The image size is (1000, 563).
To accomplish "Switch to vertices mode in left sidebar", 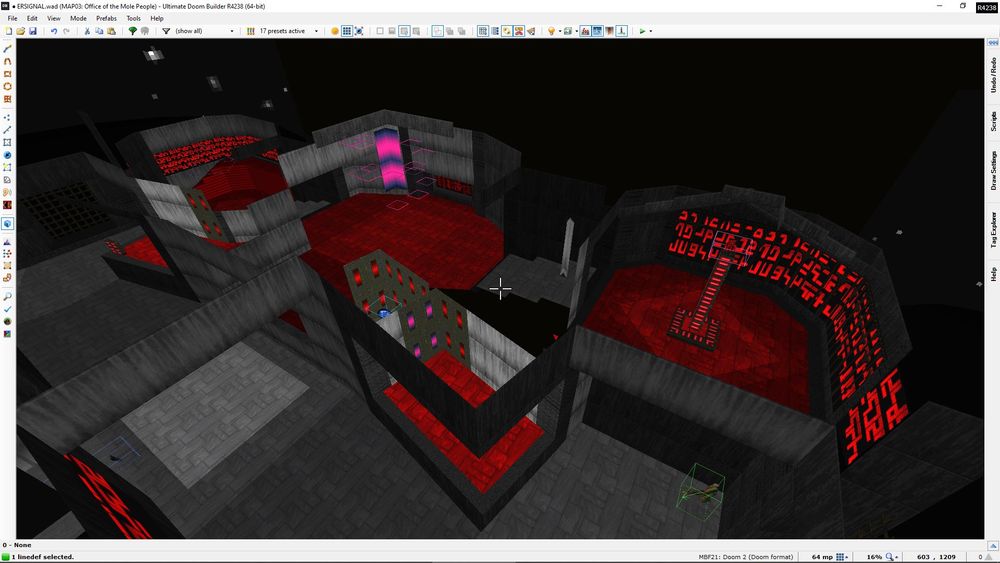I will 7,117.
